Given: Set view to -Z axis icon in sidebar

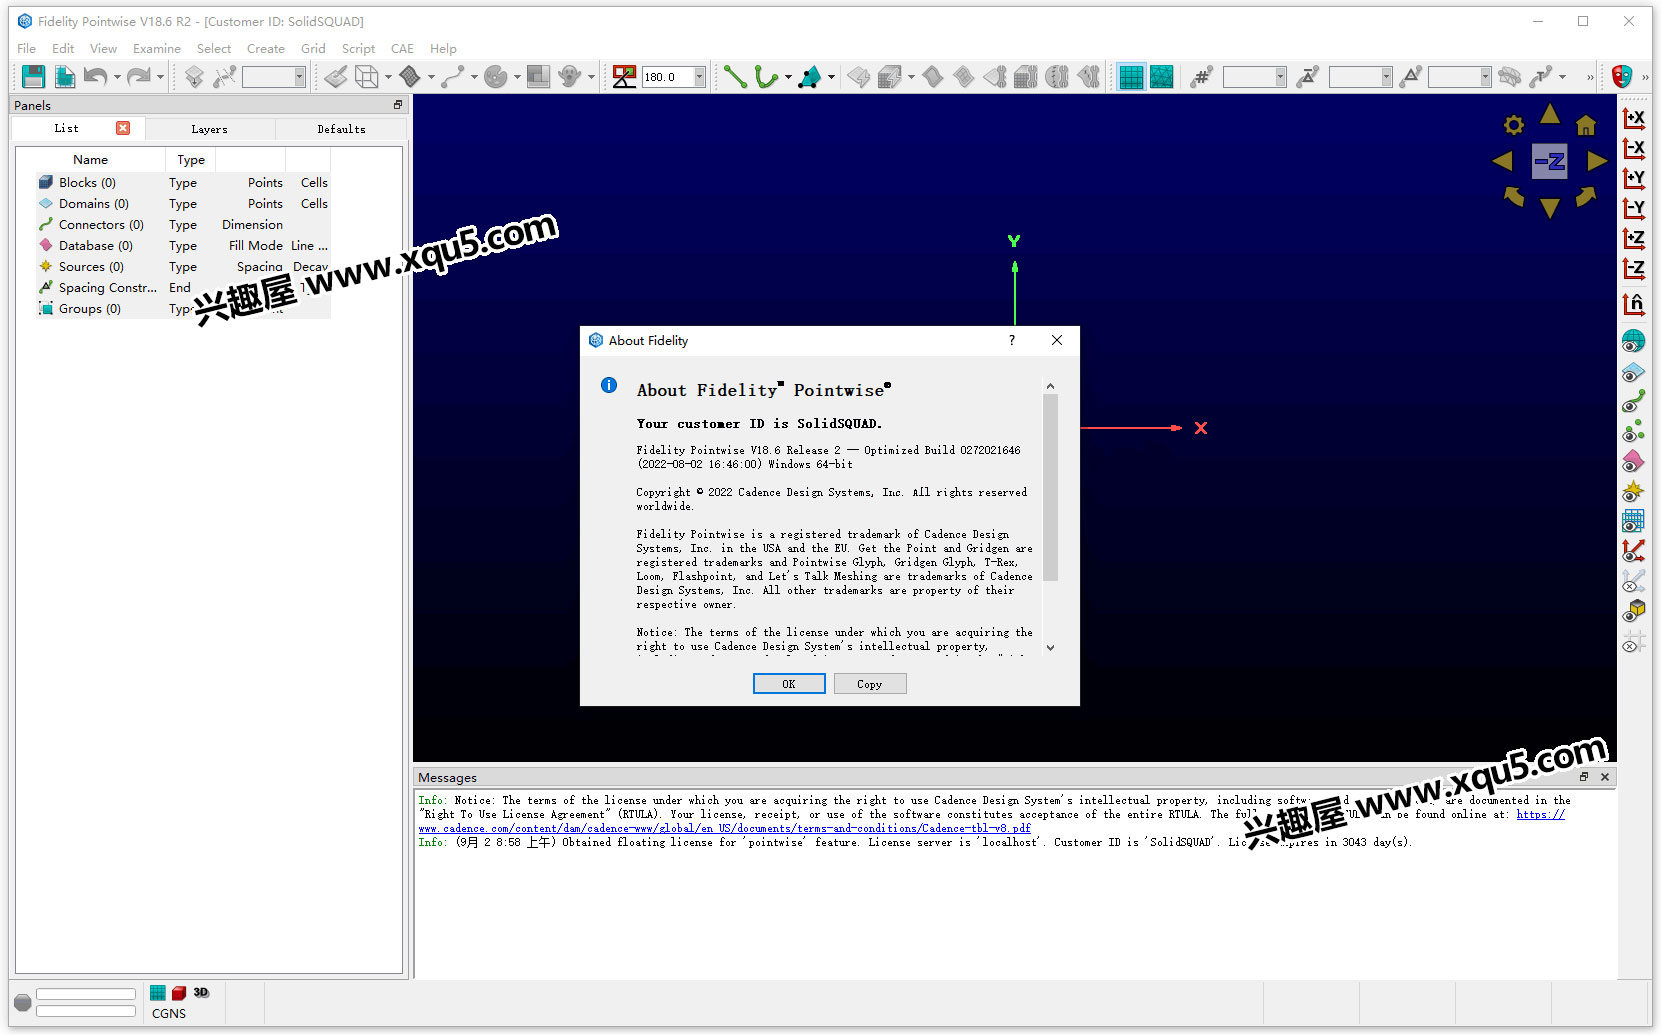Looking at the screenshot, I should click(x=1633, y=268).
